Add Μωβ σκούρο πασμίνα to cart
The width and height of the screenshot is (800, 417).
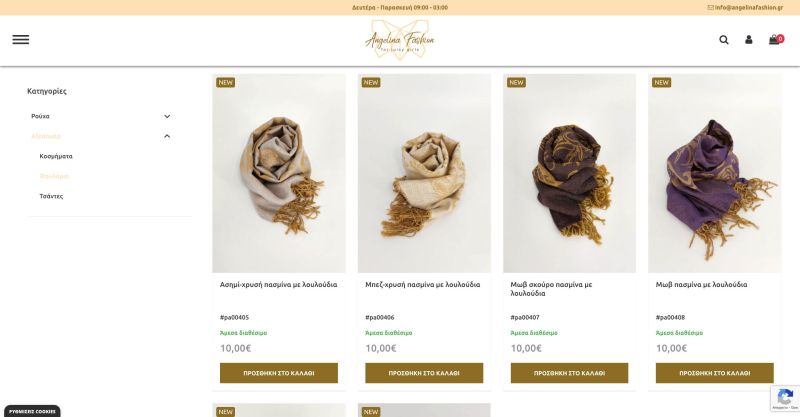tap(569, 373)
